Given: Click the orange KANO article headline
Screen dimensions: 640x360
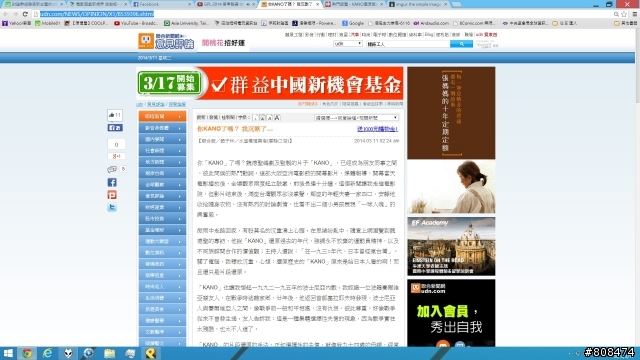Looking at the screenshot, I should [235, 129].
